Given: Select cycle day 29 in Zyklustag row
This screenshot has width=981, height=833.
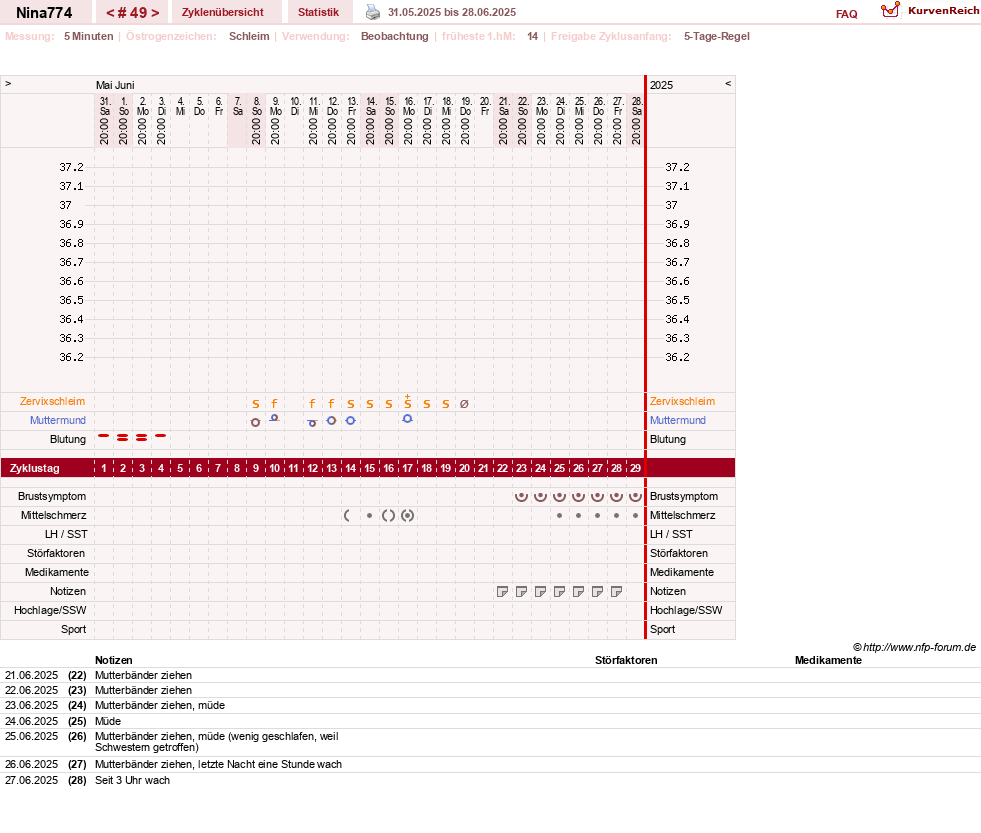Looking at the screenshot, I should point(635,468).
